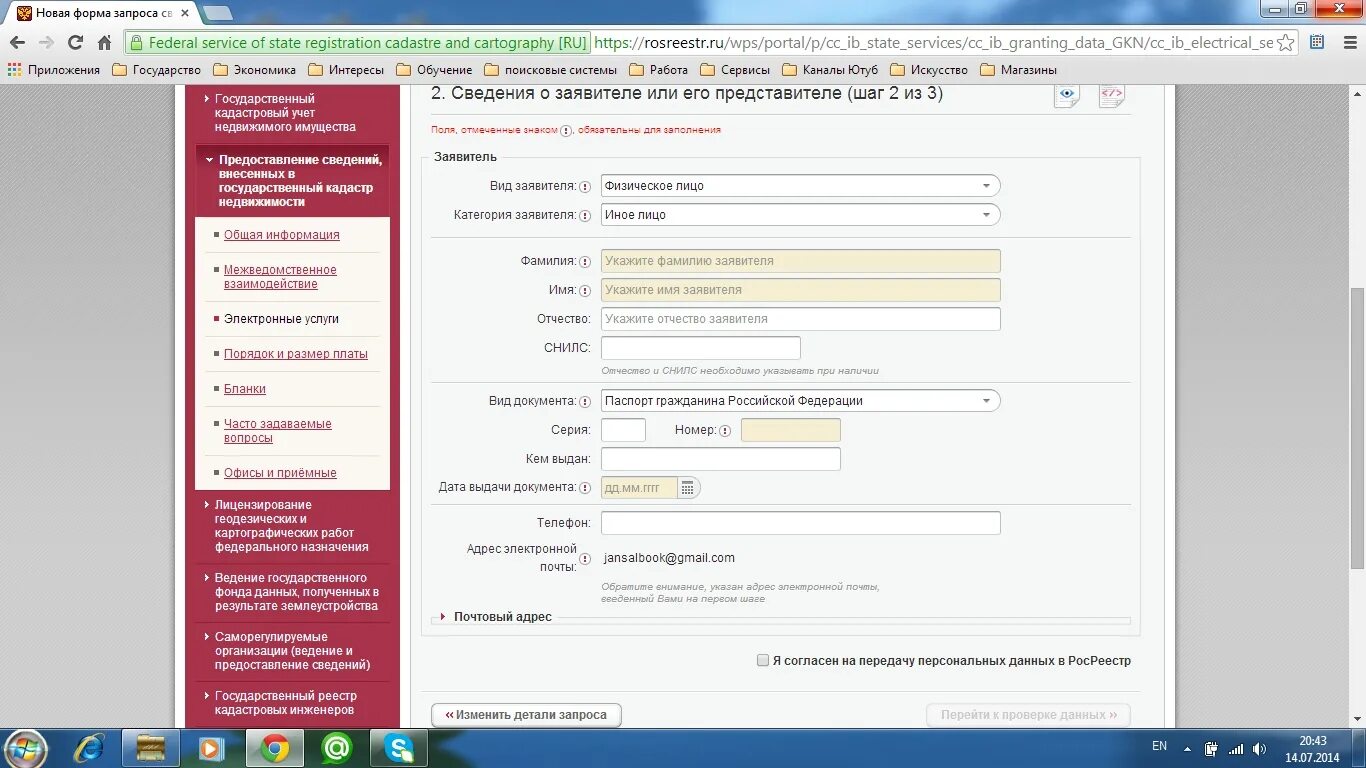Image resolution: width=1366 pixels, height=768 pixels.
Task: Click the required-field mark next to Вид документа
Action: click(585, 401)
